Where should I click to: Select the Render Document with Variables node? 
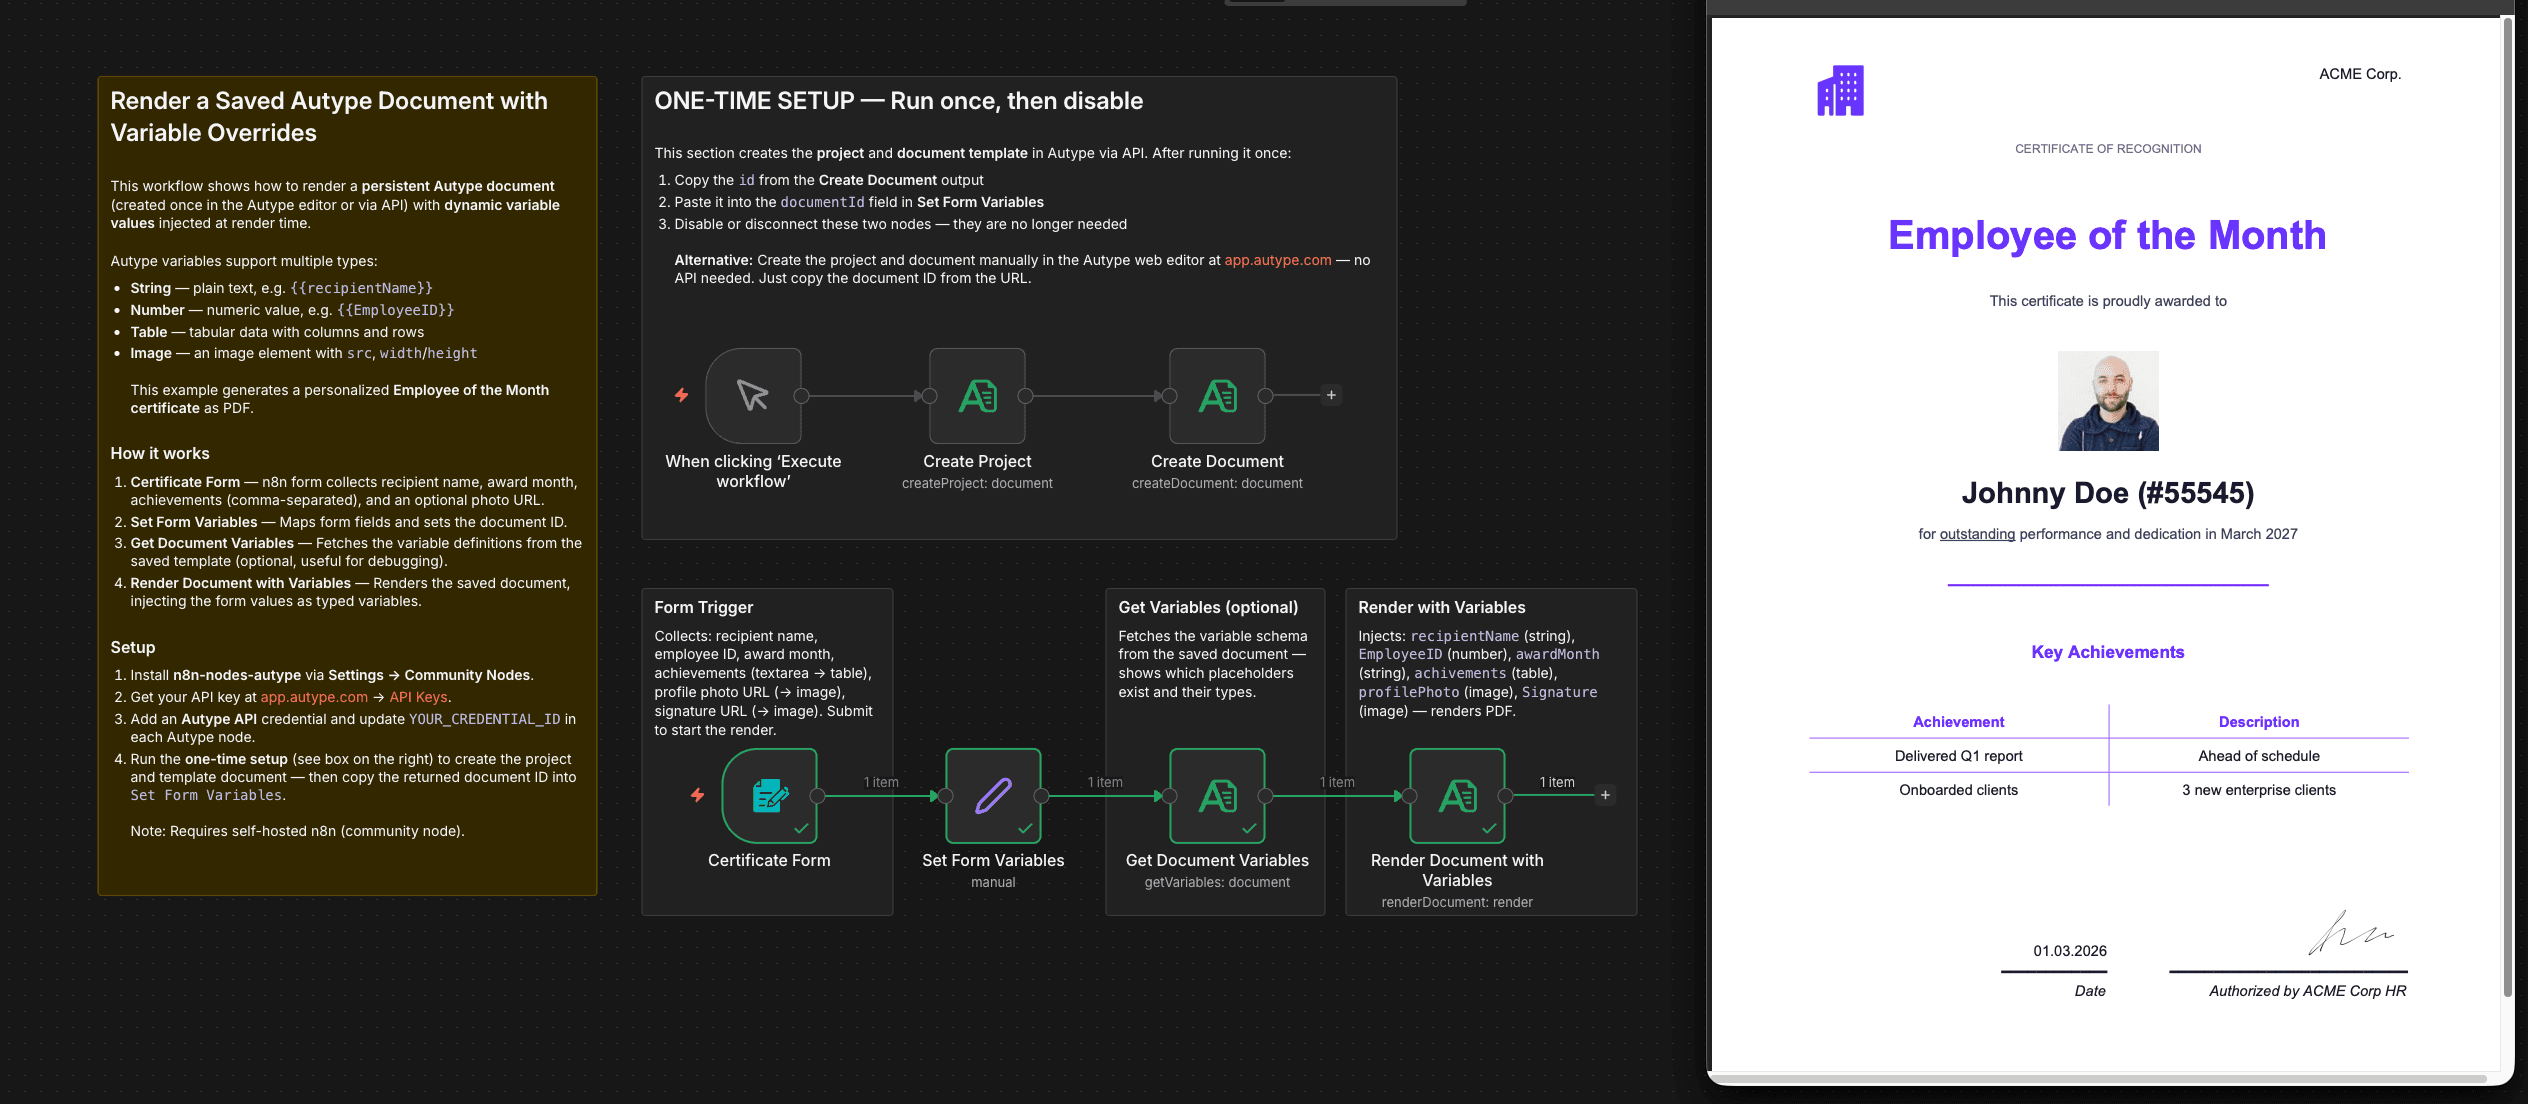1457,797
